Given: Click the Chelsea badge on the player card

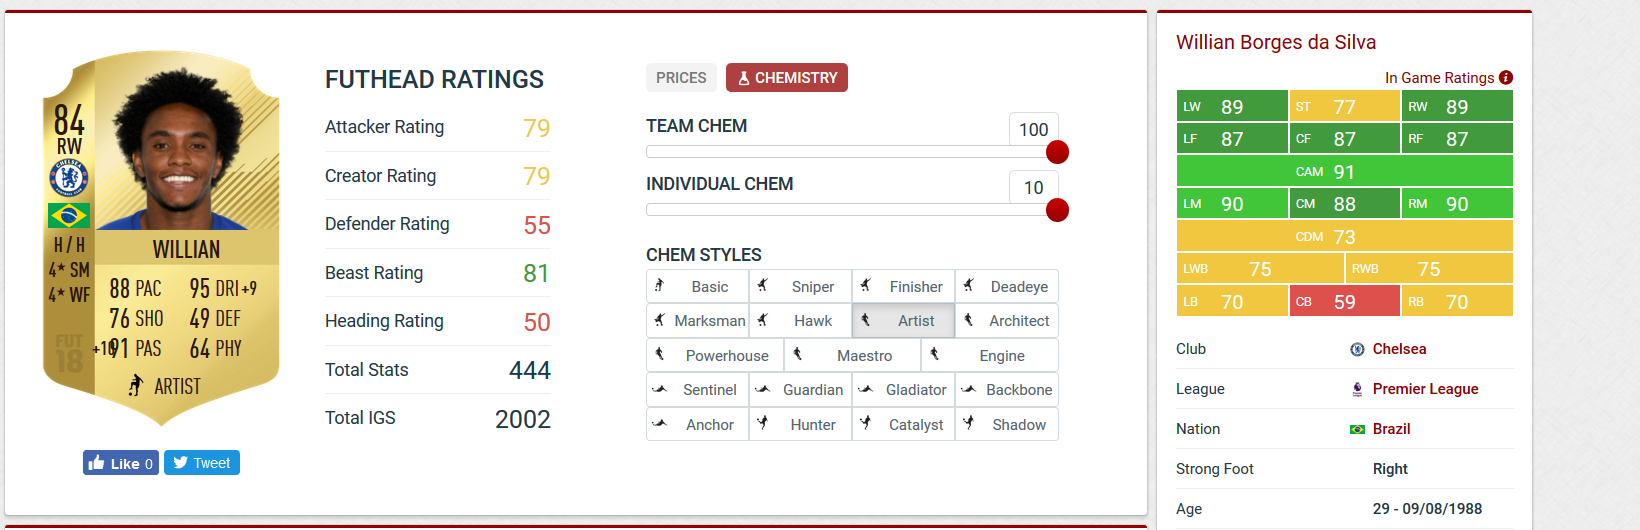Looking at the screenshot, I should pos(69,178).
